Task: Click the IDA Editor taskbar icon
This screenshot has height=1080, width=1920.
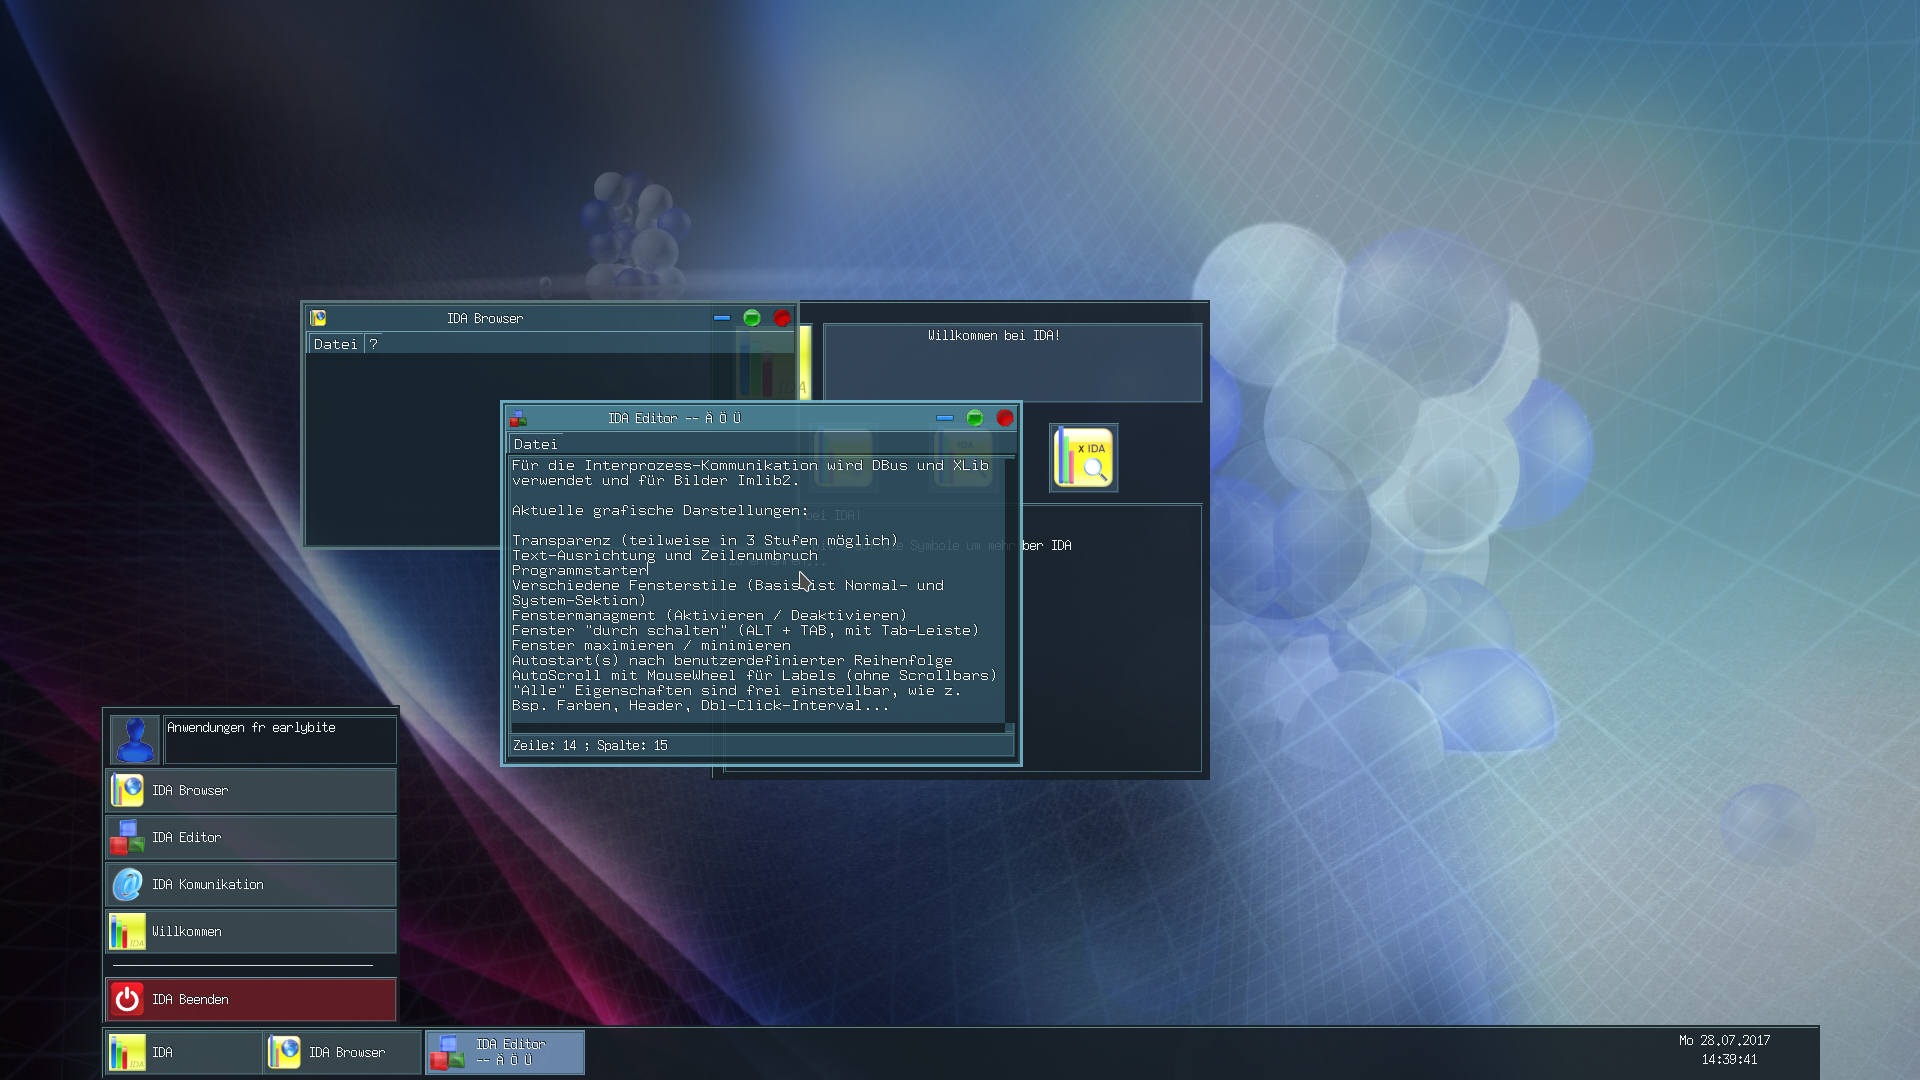Action: pos(448,1052)
